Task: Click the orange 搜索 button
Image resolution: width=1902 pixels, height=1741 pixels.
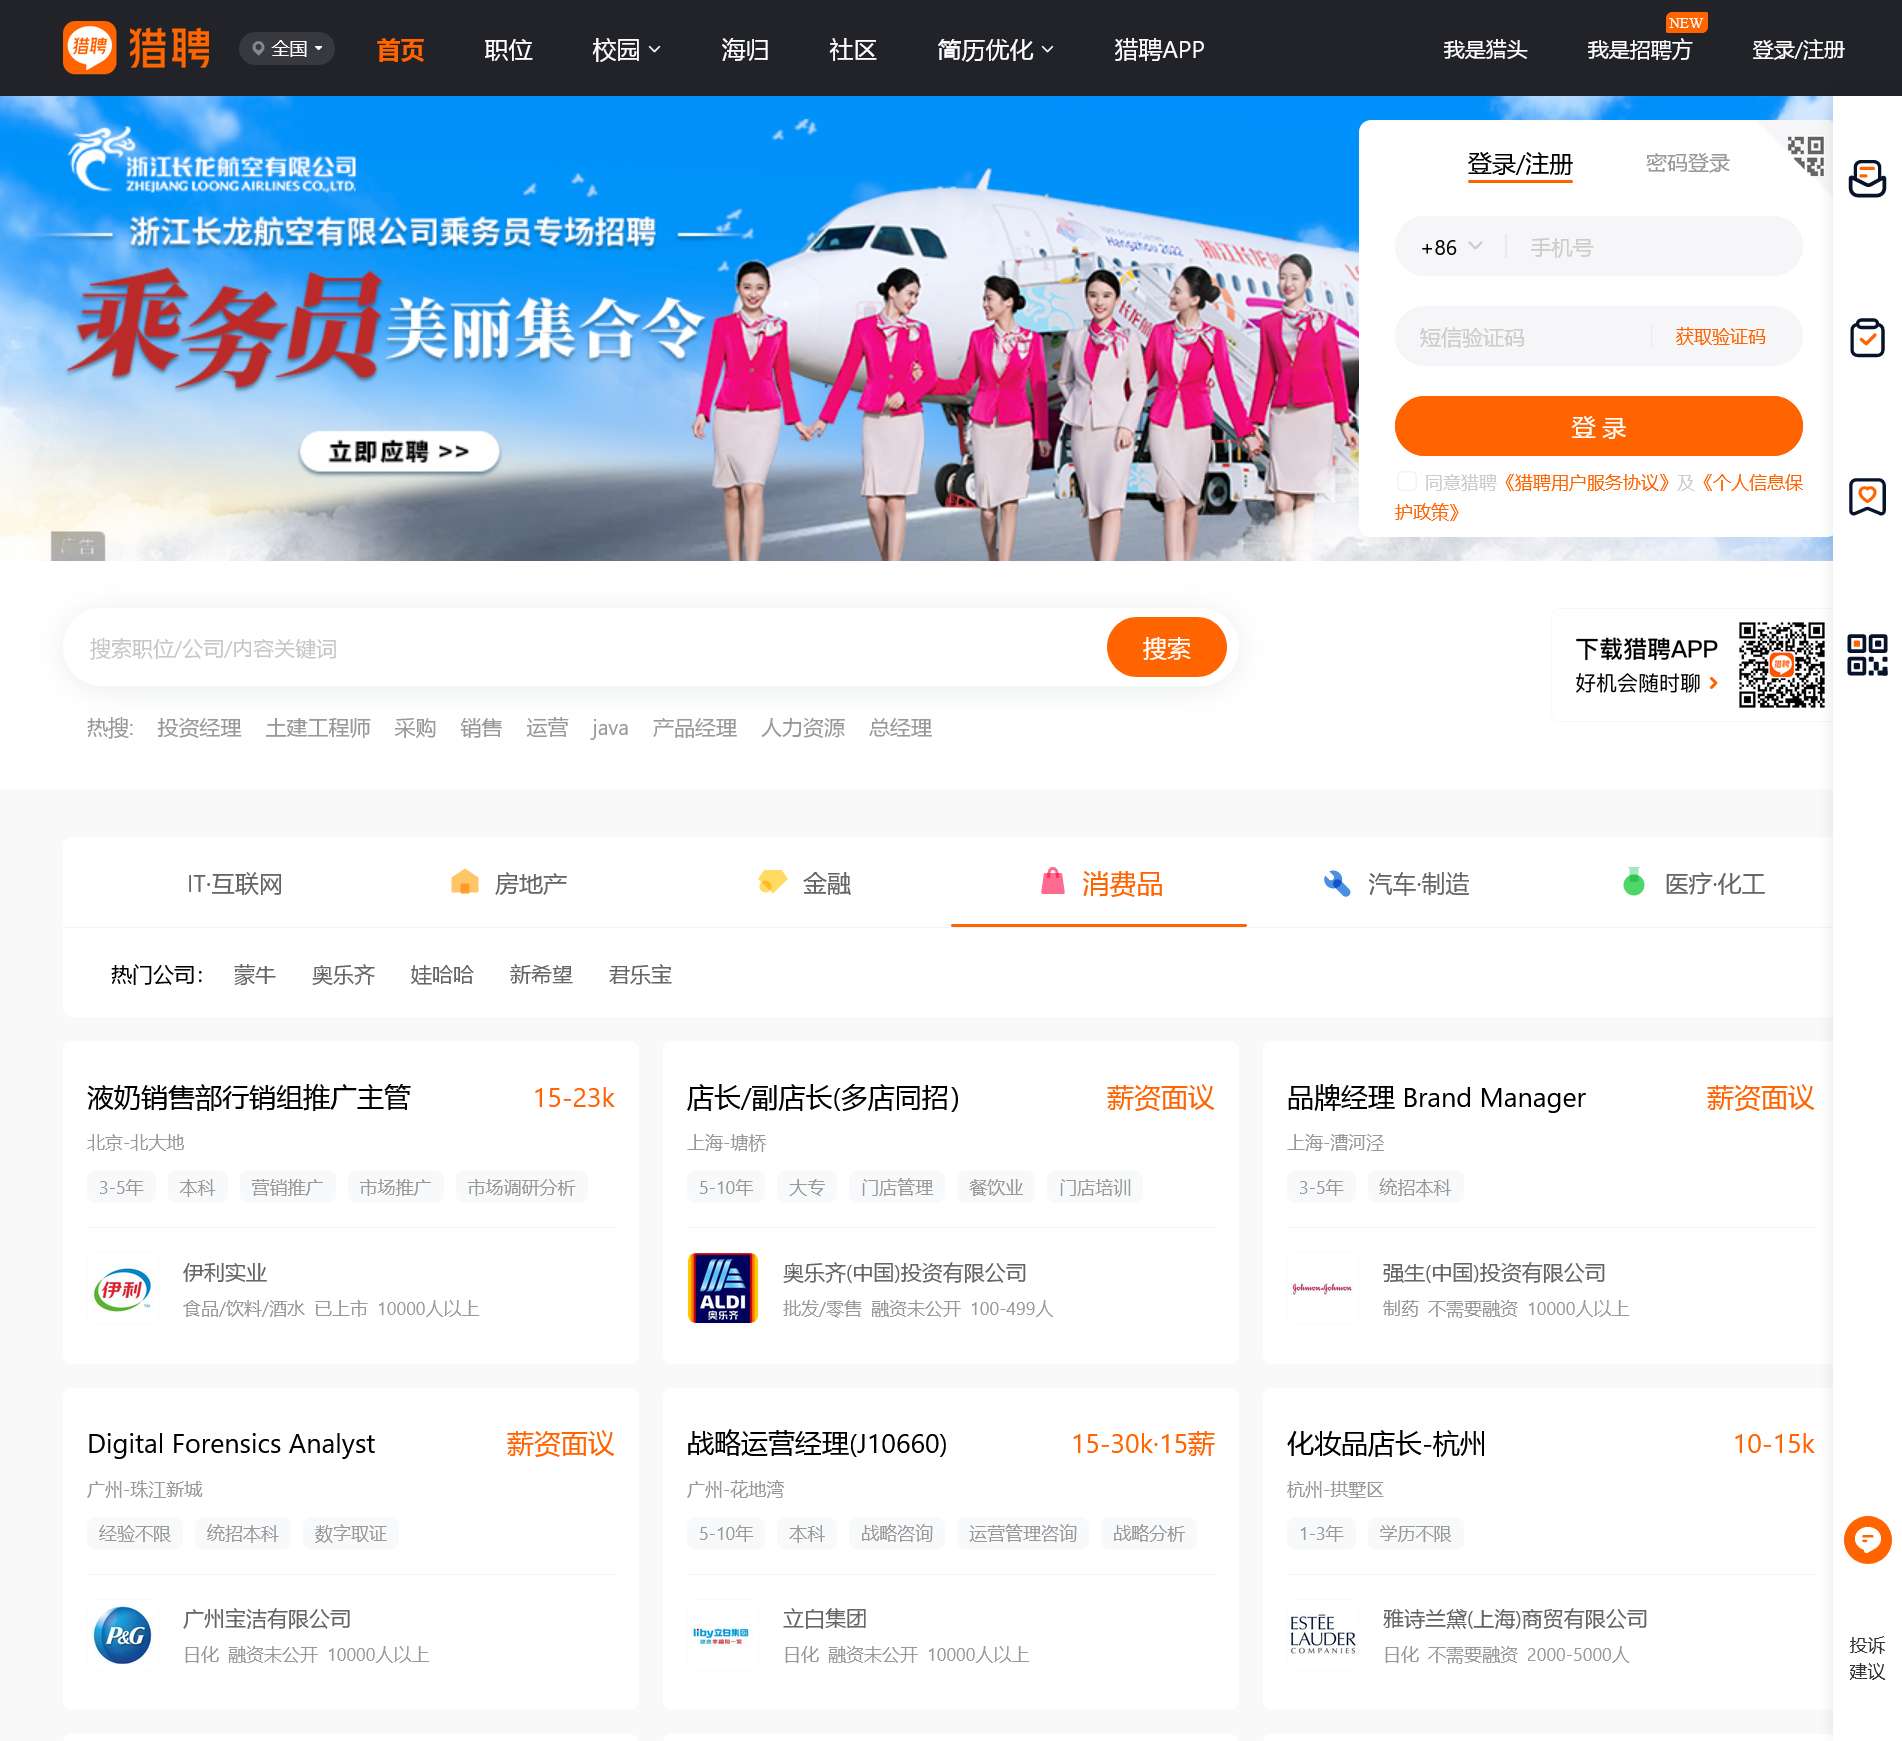Action: tap(1166, 648)
